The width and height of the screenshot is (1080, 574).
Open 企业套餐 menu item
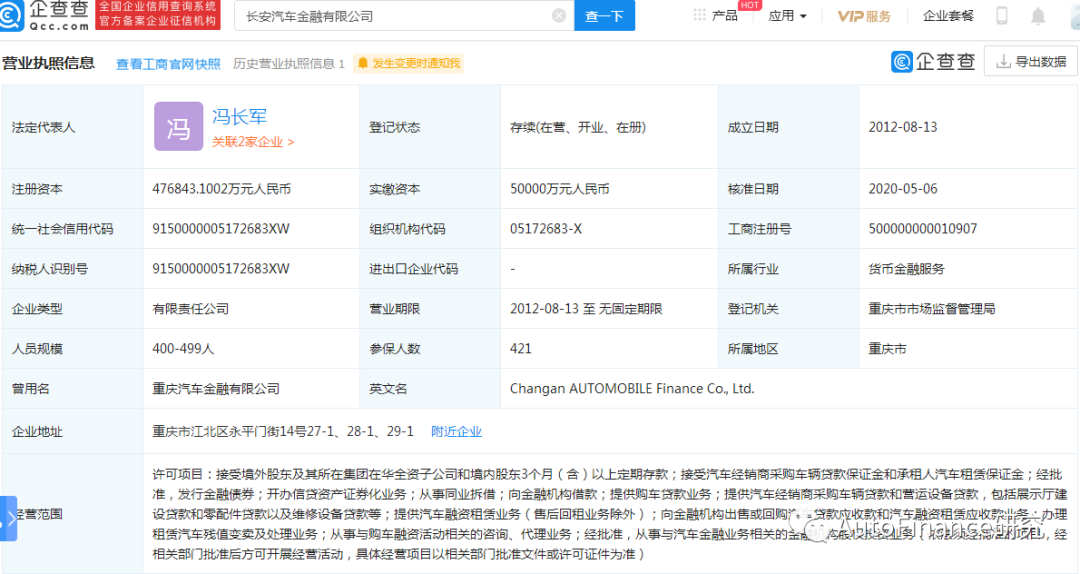coord(948,16)
